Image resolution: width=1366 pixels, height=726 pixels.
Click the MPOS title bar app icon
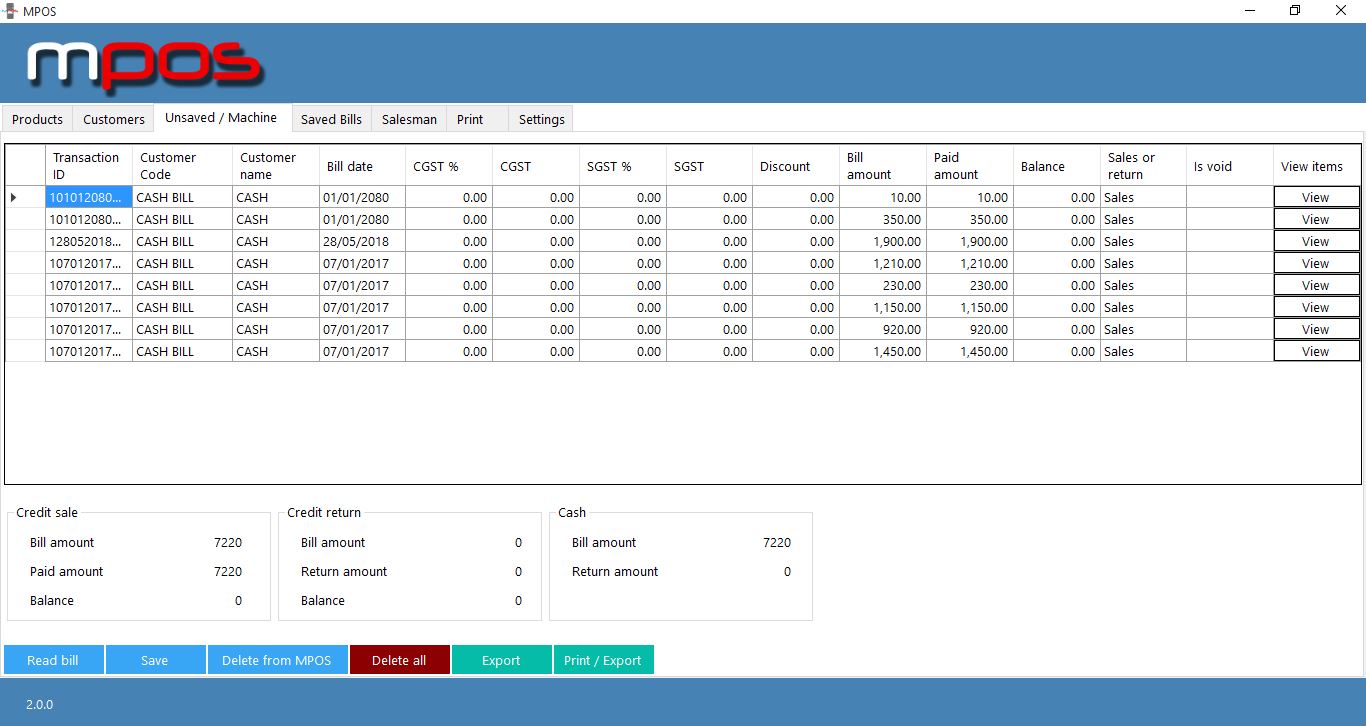(10, 10)
